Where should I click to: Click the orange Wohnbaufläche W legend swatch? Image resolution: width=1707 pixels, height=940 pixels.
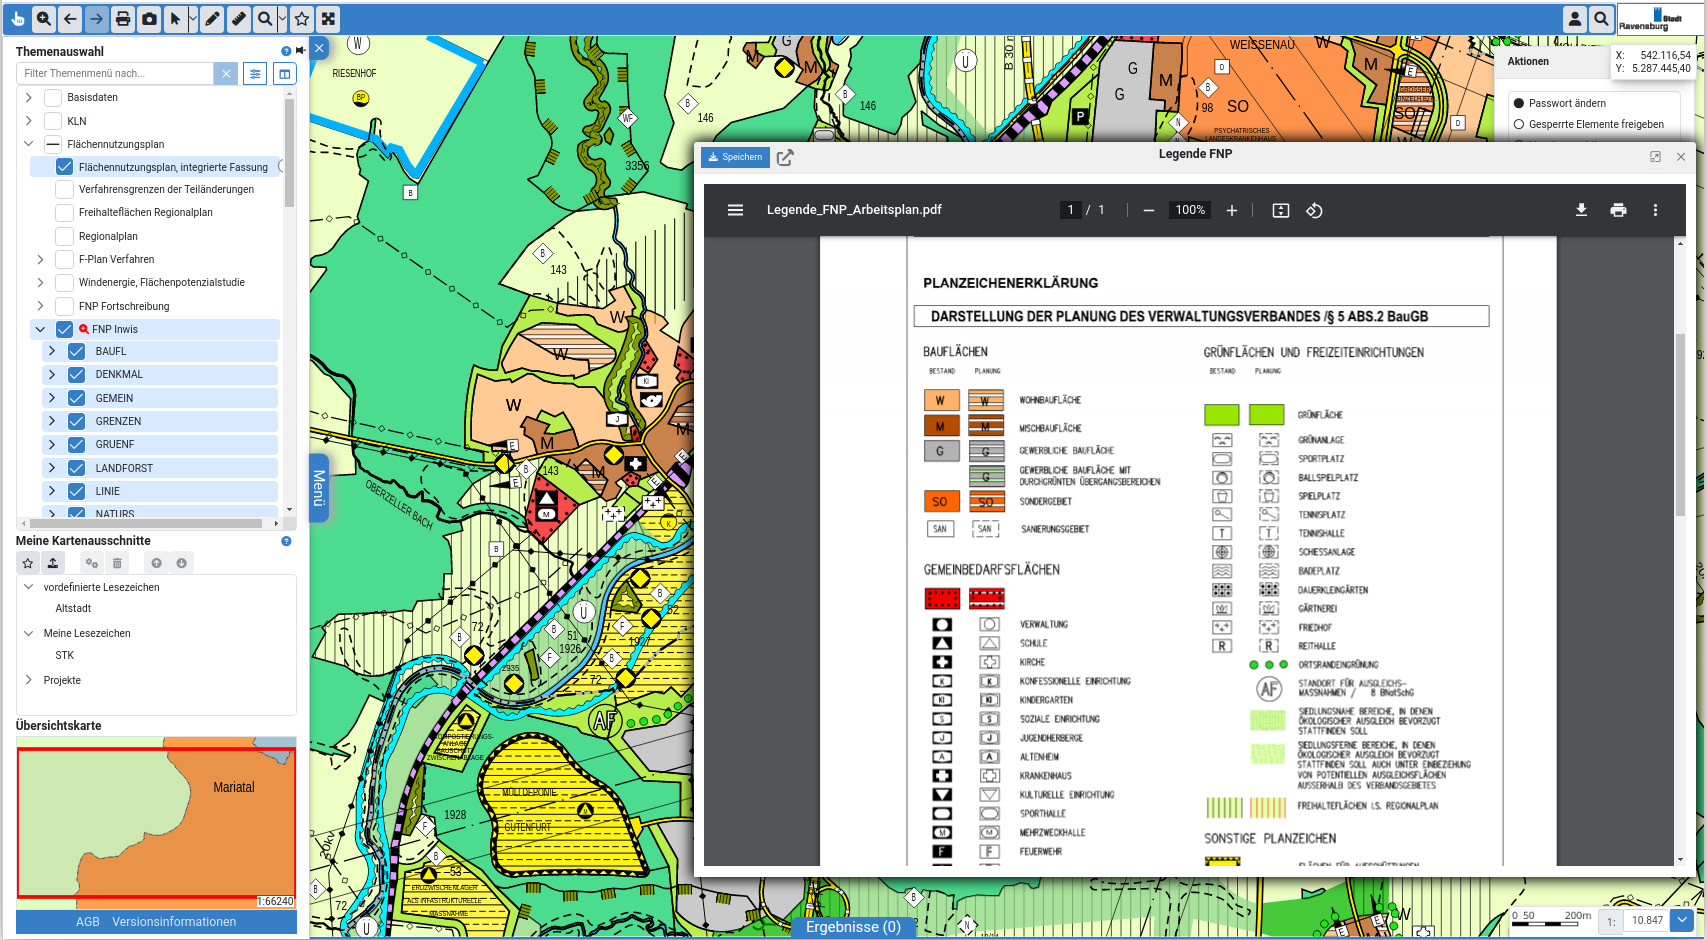(941, 400)
